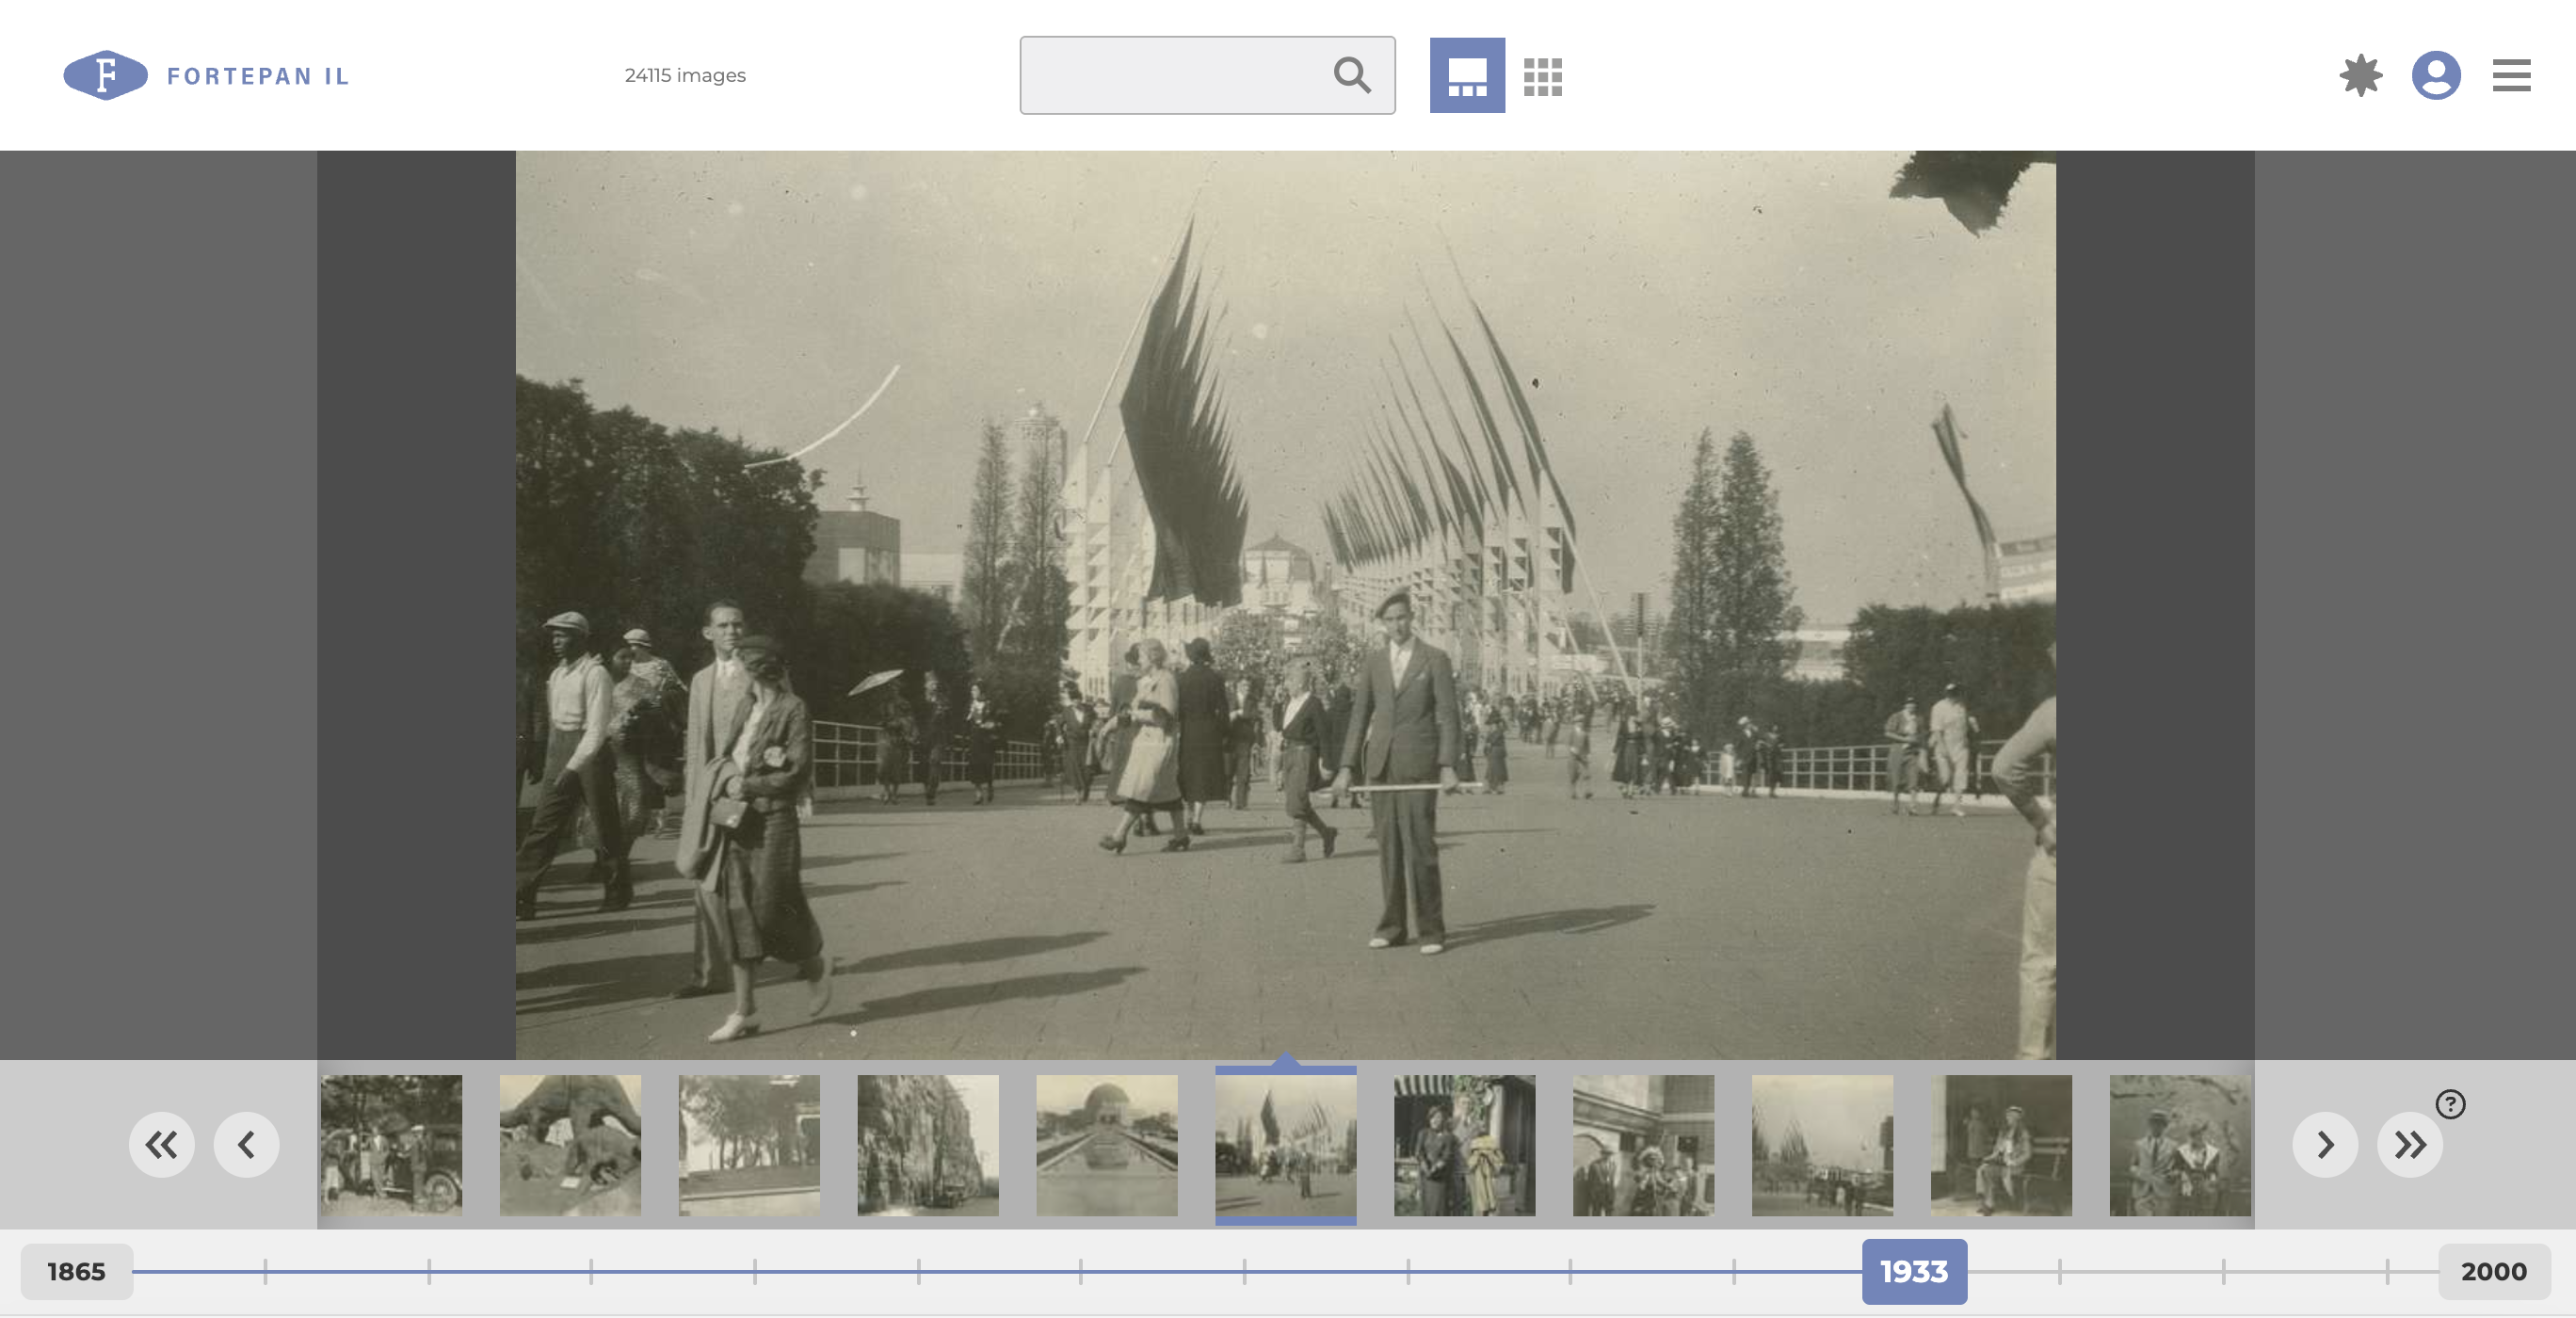Switch to grid thumbnail view
The image size is (2576, 1318).
click(1542, 76)
